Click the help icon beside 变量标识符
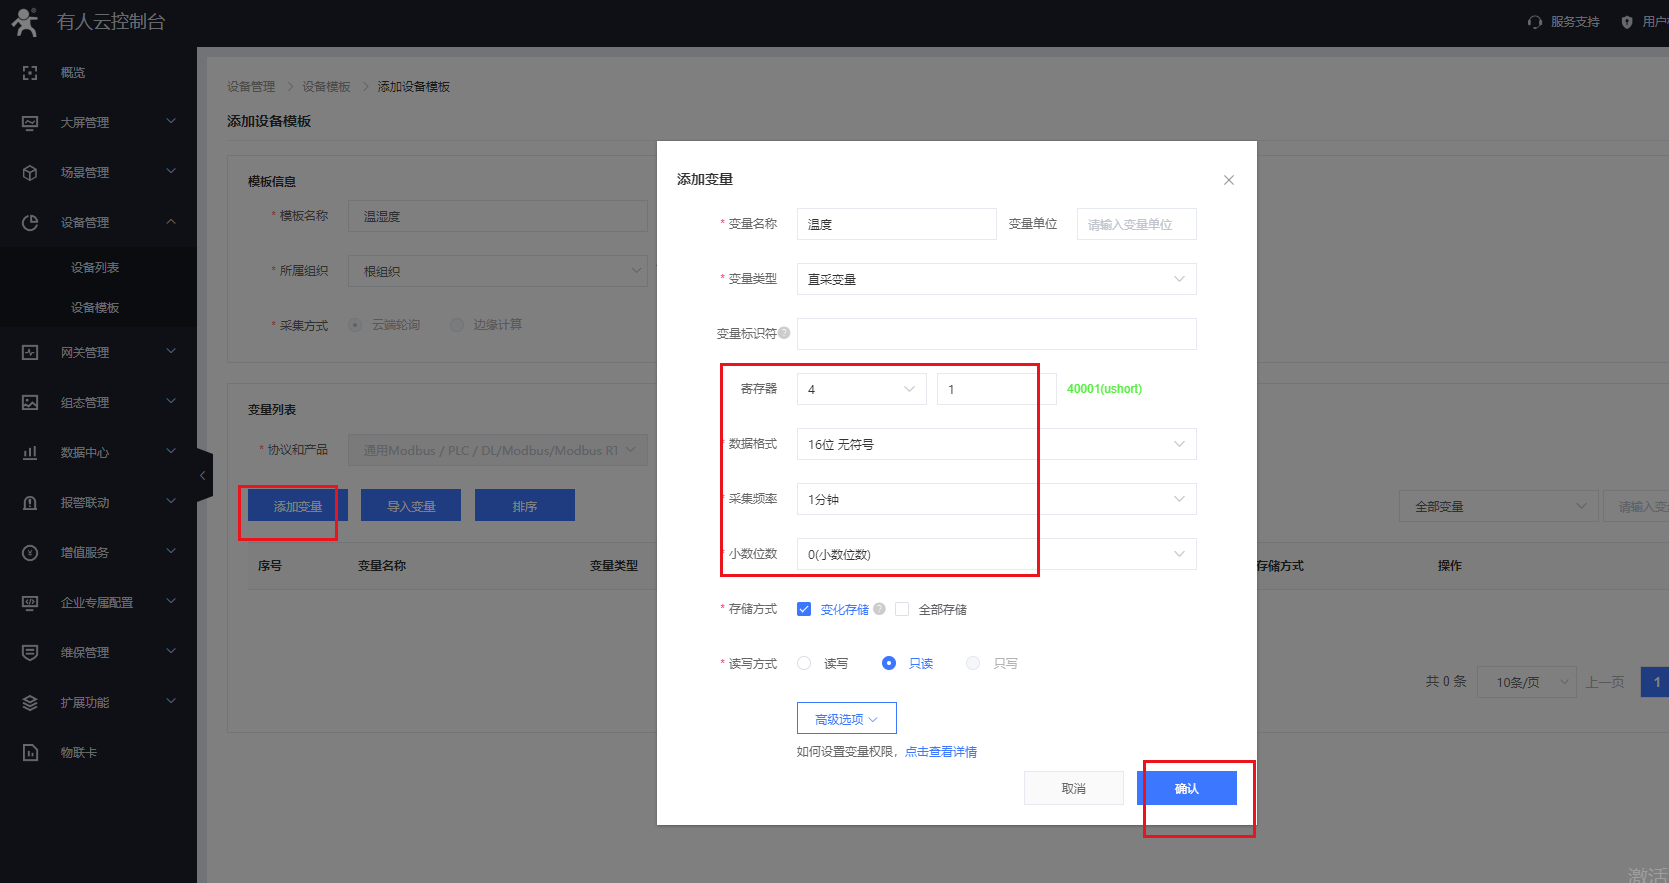The height and width of the screenshot is (883, 1669). [784, 333]
